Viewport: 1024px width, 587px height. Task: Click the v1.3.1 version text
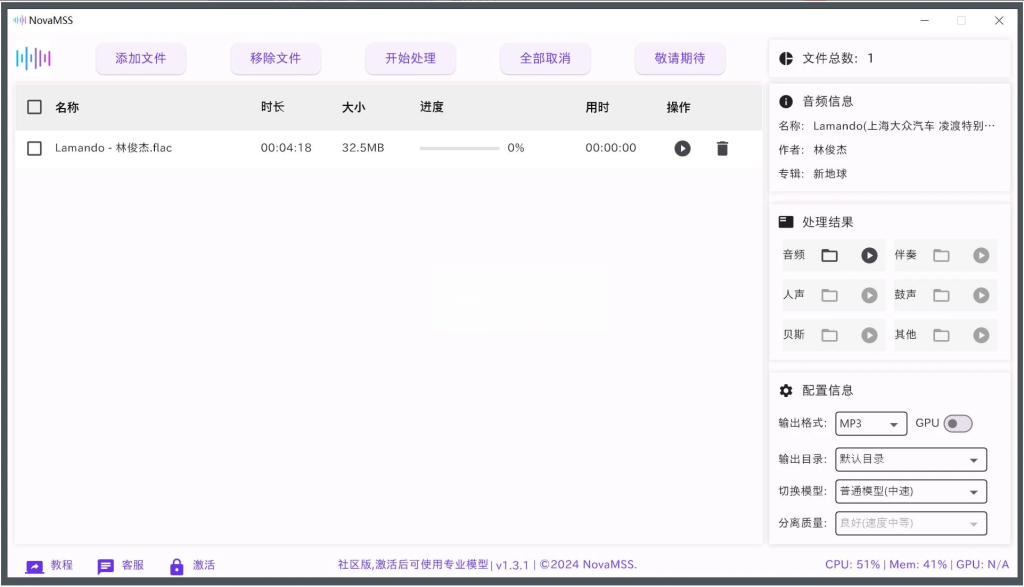512,565
